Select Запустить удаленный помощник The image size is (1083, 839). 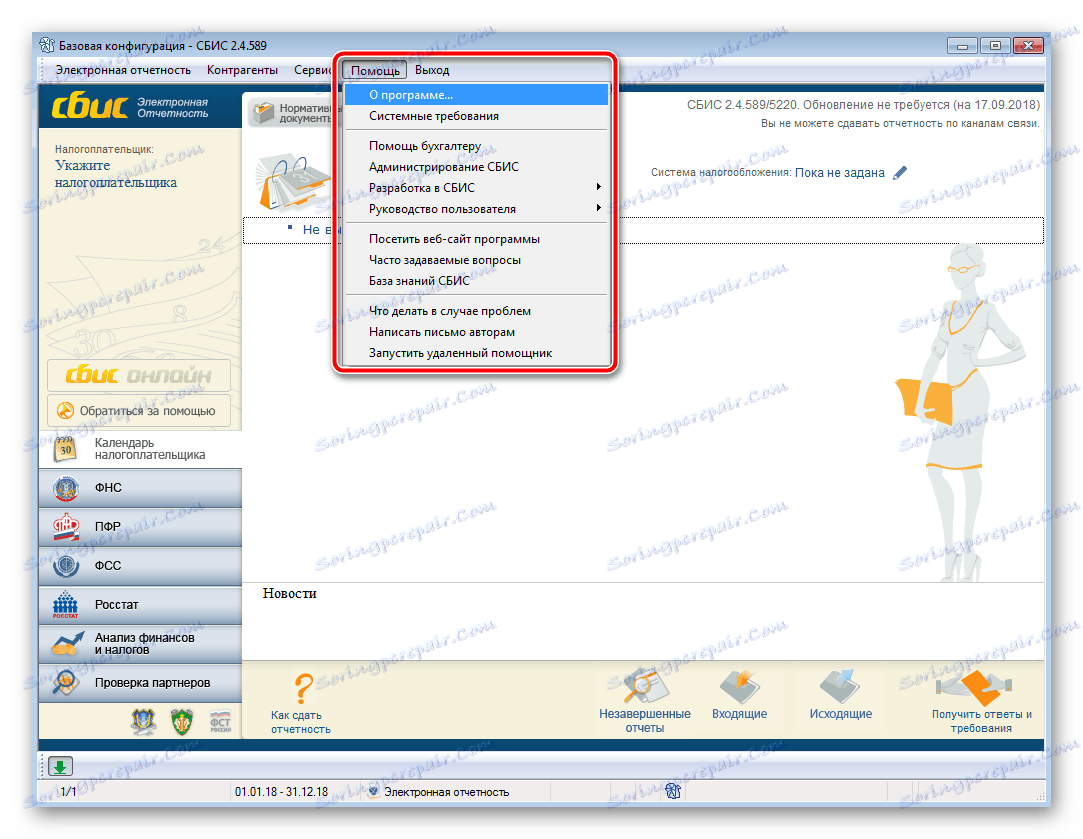coord(476,353)
